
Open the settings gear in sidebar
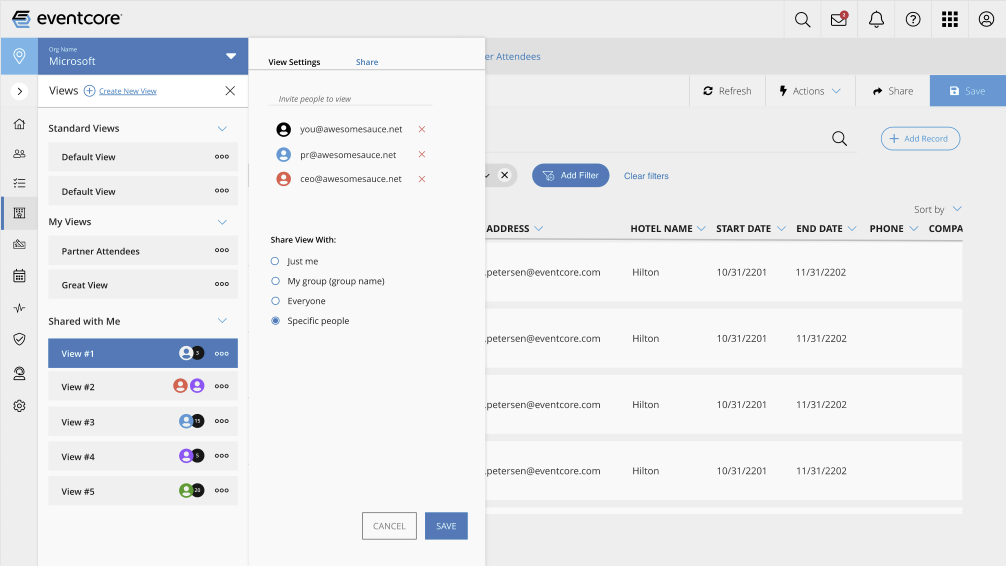click(19, 406)
